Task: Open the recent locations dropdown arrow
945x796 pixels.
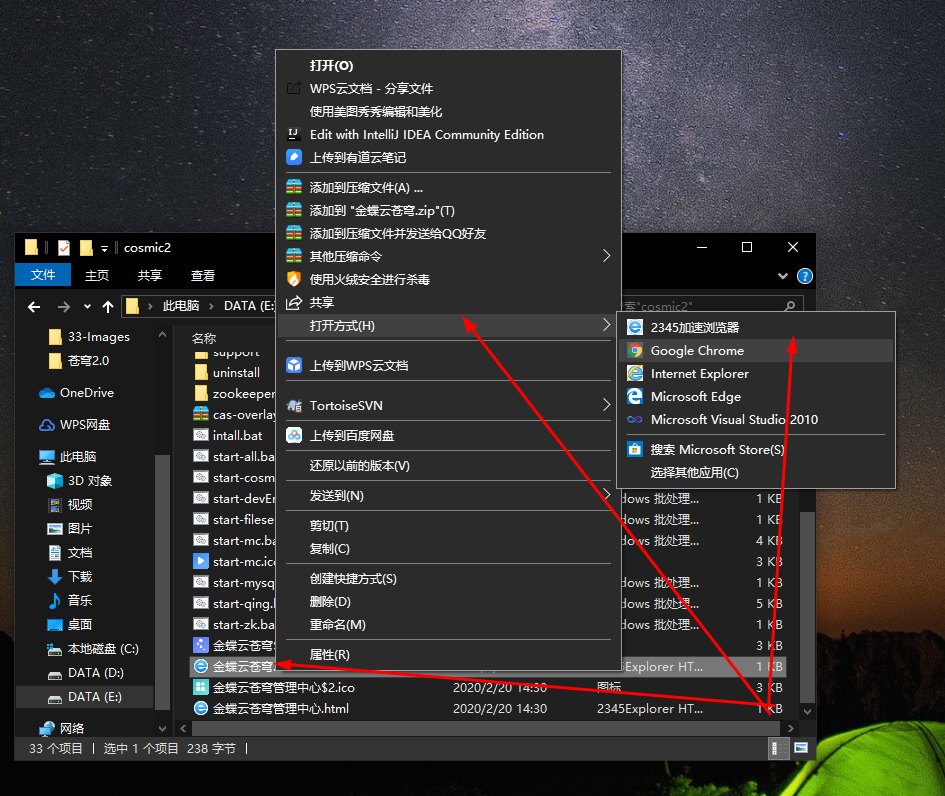Action: [x=87, y=307]
